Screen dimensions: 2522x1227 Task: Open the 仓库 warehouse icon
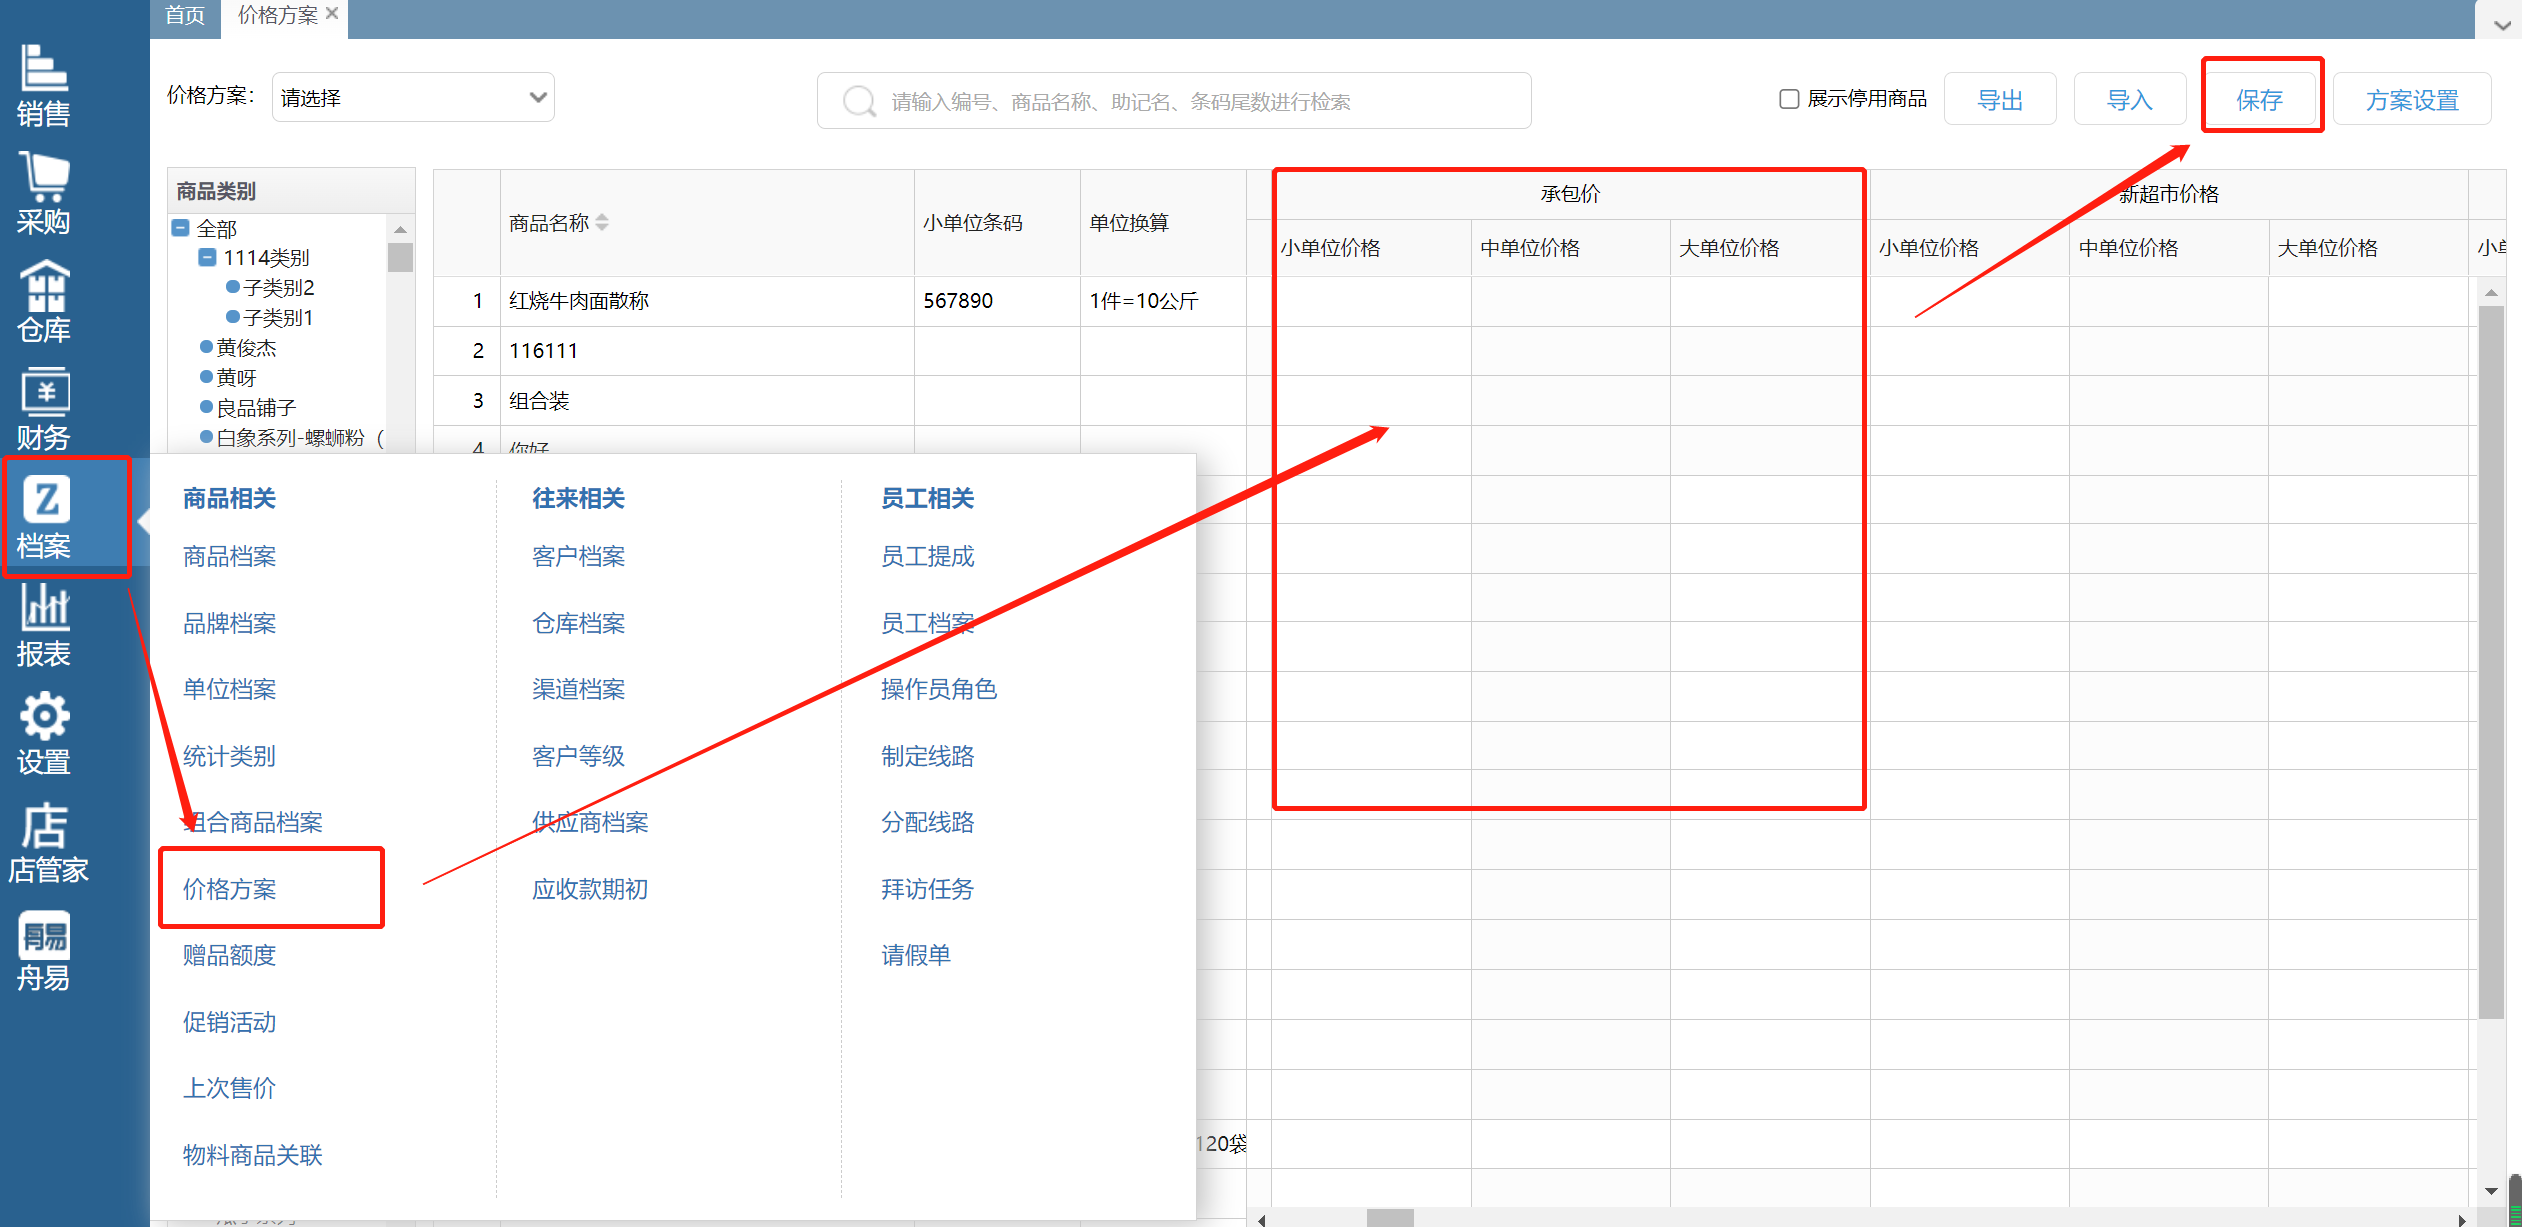43,302
